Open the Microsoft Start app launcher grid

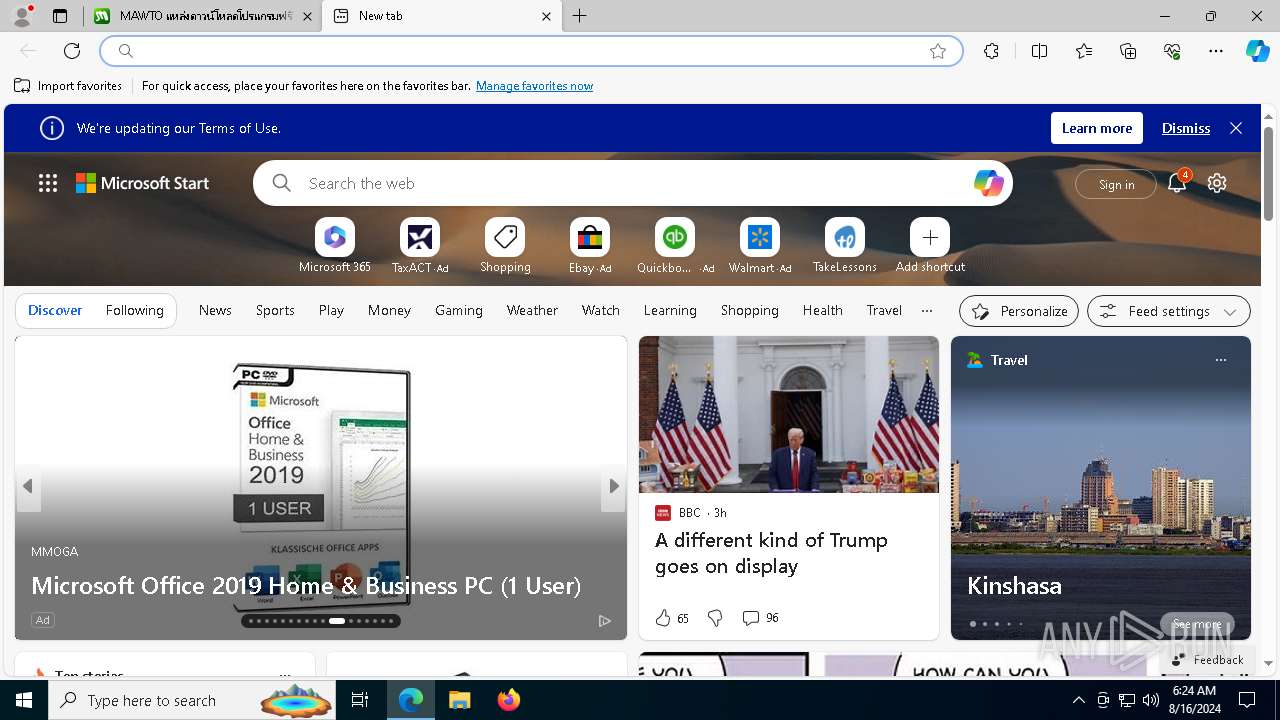(48, 183)
